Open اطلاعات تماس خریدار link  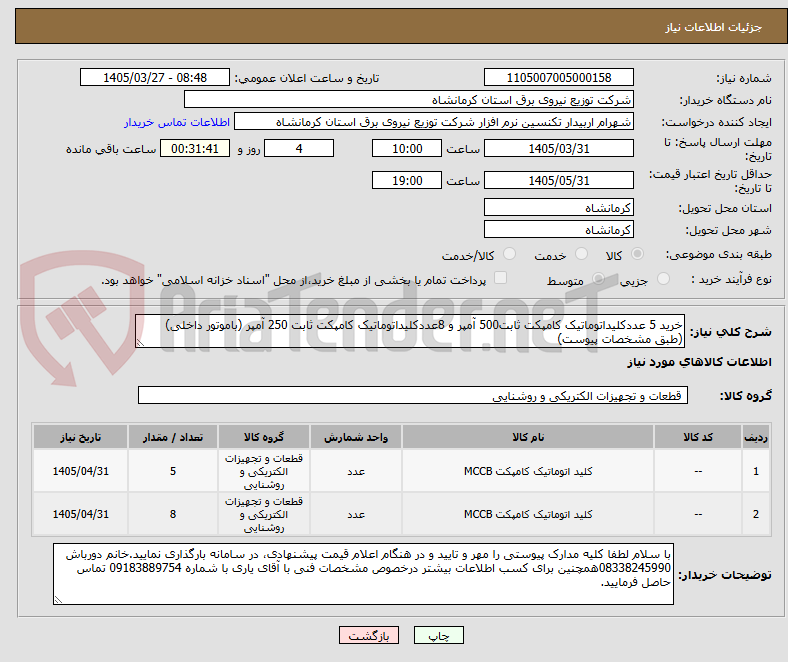(x=177, y=122)
